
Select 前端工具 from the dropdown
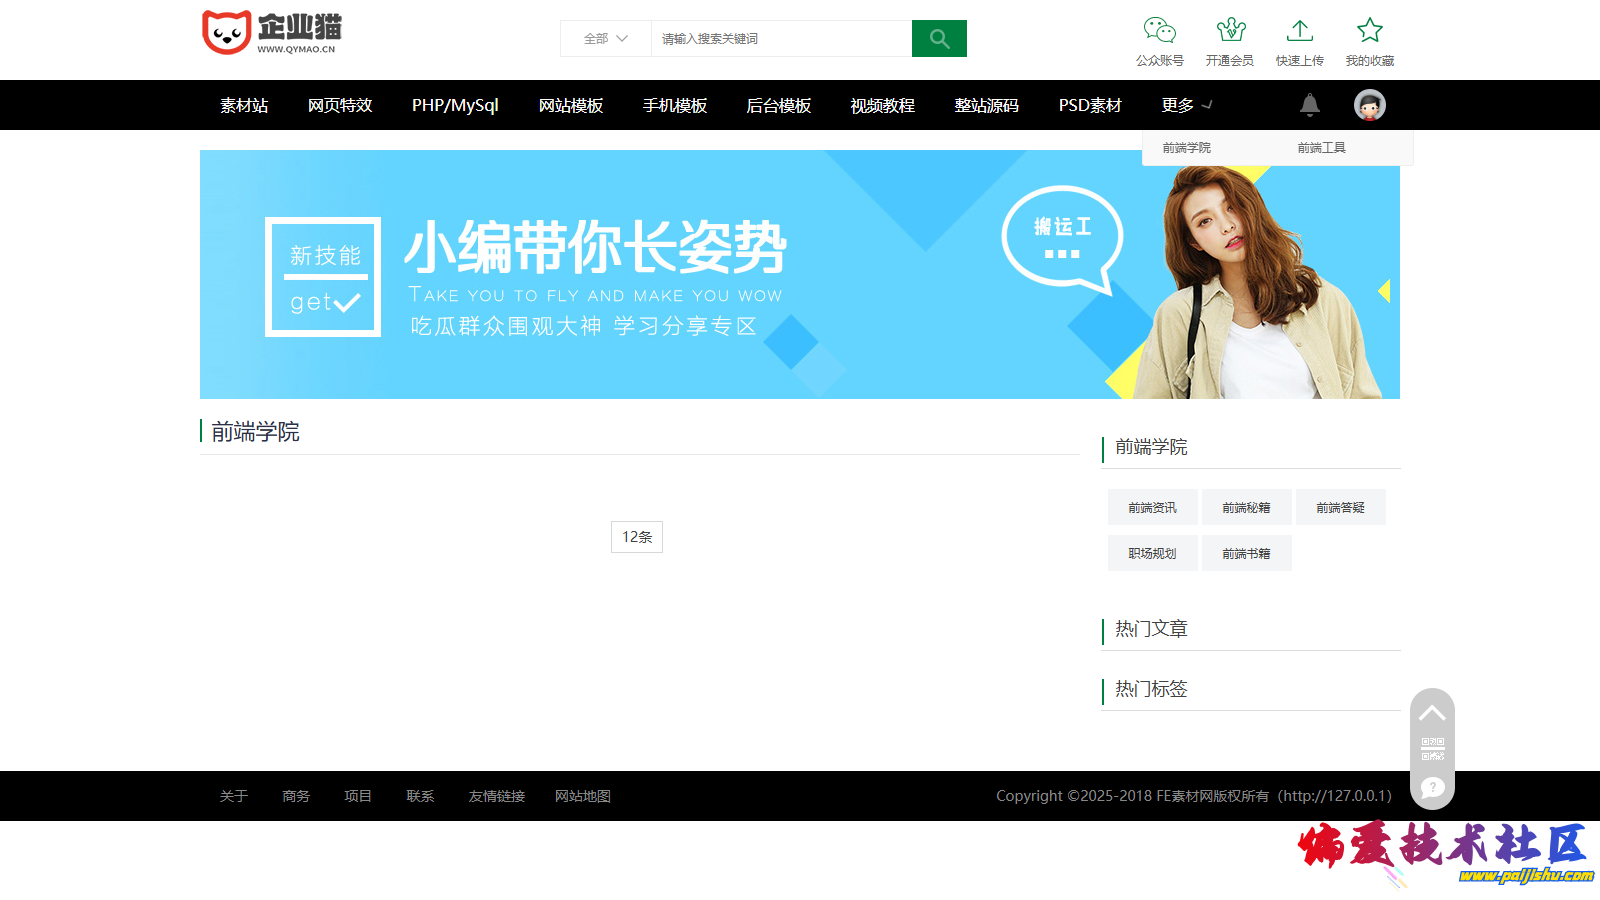click(1321, 148)
